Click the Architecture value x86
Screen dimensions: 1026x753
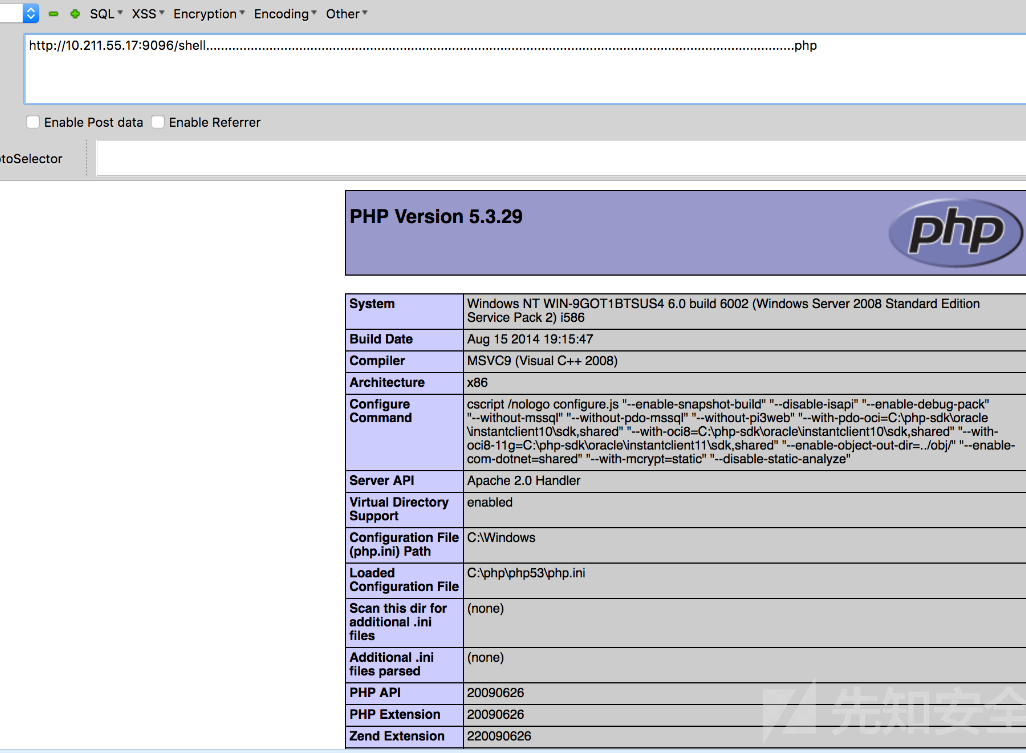coord(477,382)
